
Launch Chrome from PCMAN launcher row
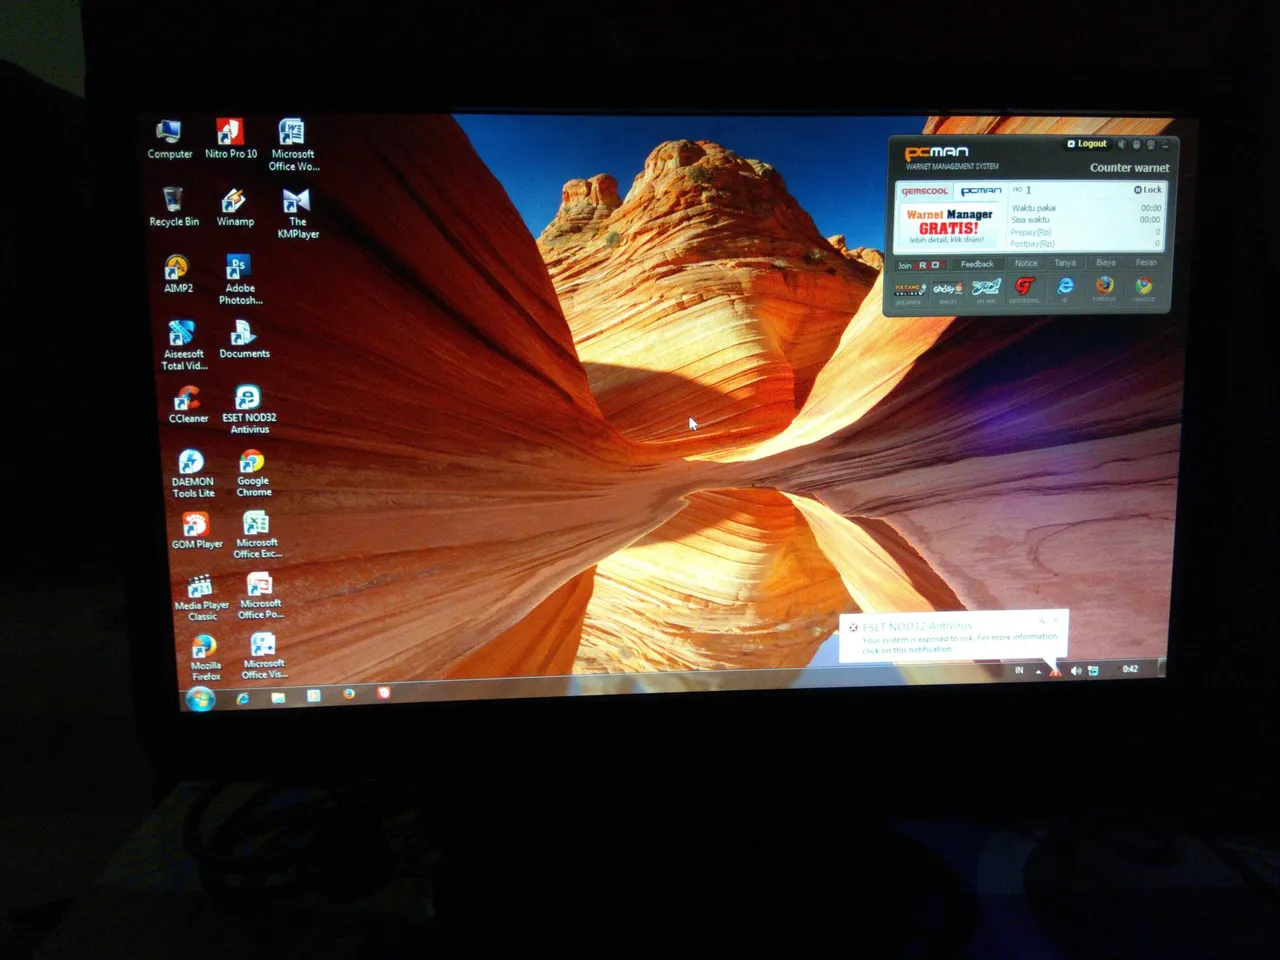click(x=1143, y=288)
